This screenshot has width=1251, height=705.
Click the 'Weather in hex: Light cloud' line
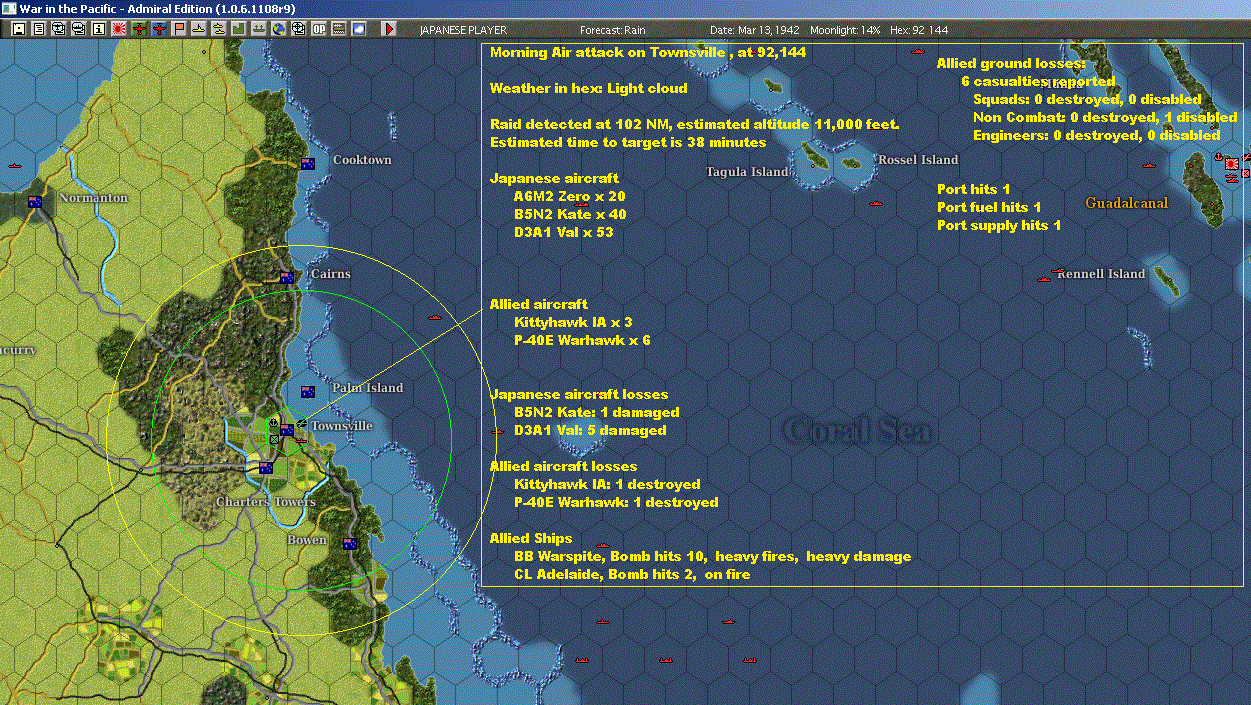tap(589, 88)
